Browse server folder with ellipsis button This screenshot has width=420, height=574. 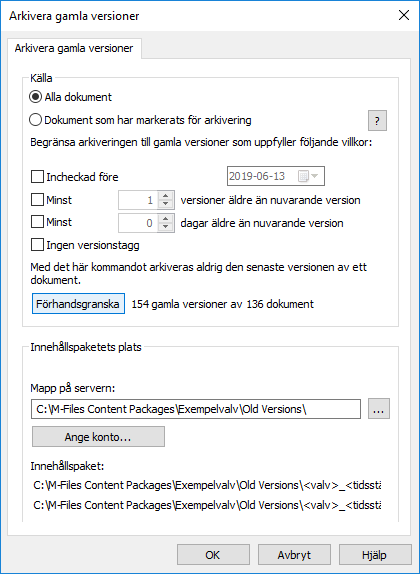point(379,409)
